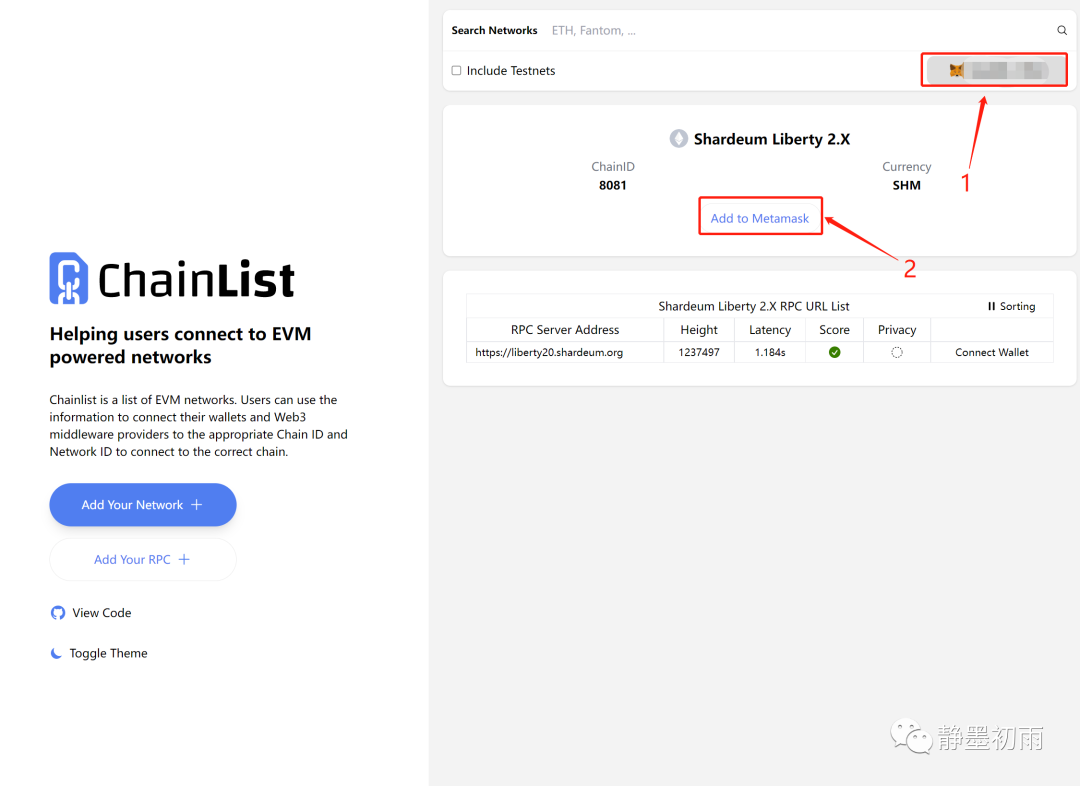
Task: Enable the Include Testnets checkbox
Action: pos(457,71)
